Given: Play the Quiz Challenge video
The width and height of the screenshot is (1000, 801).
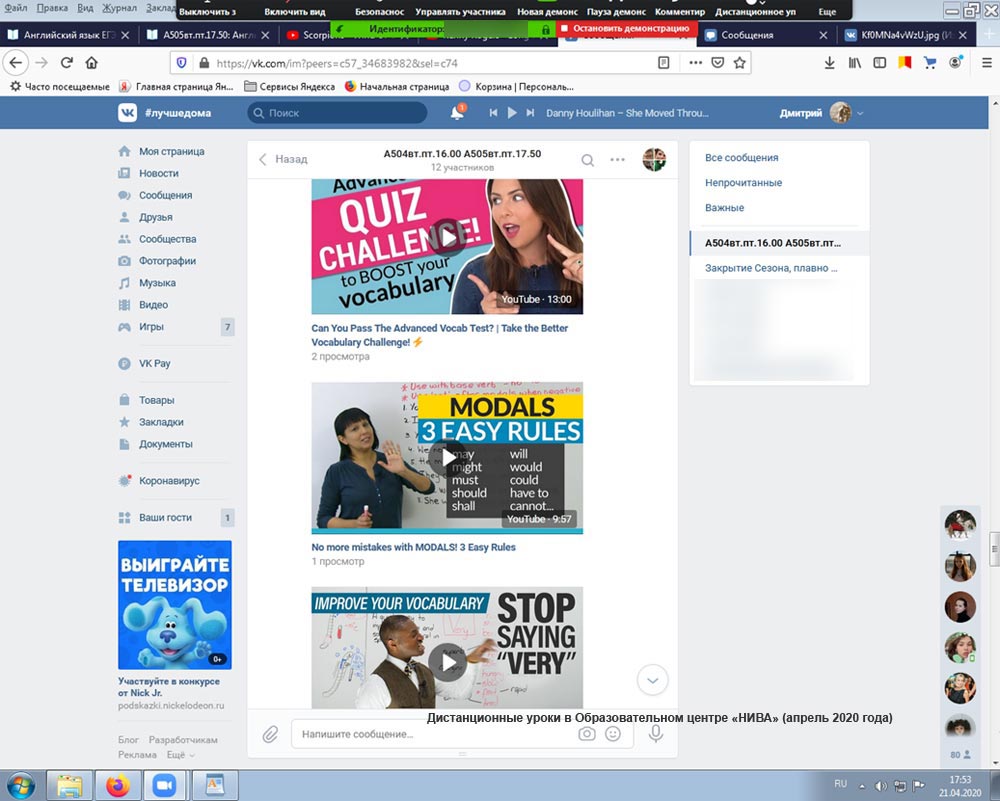Looking at the screenshot, I should (447, 237).
